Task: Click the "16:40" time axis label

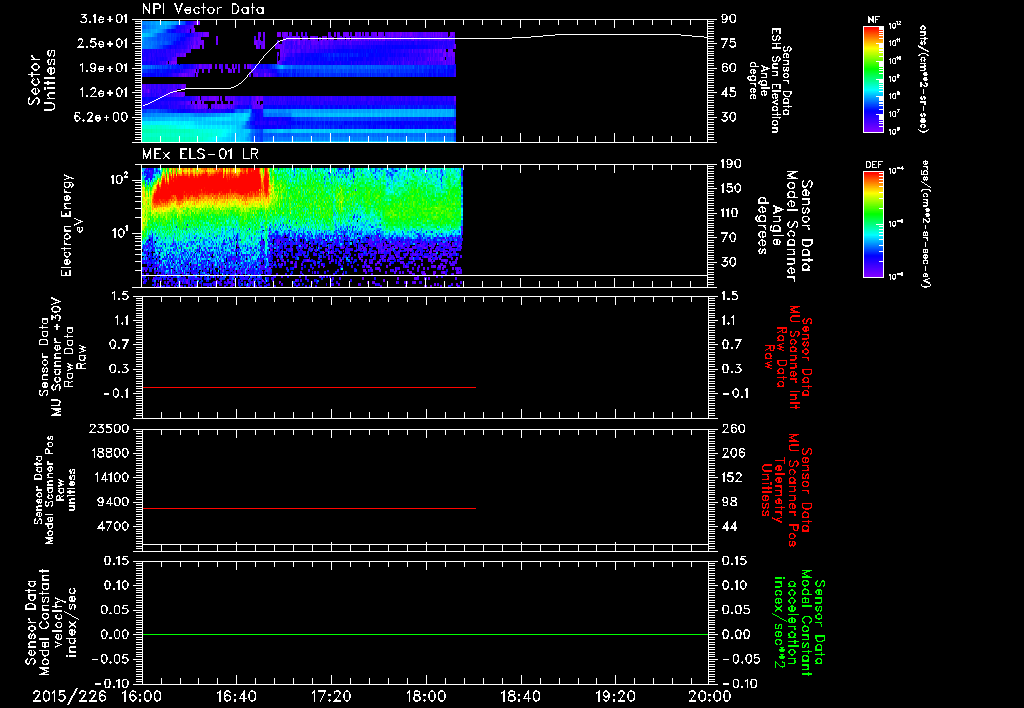Action: (236, 697)
